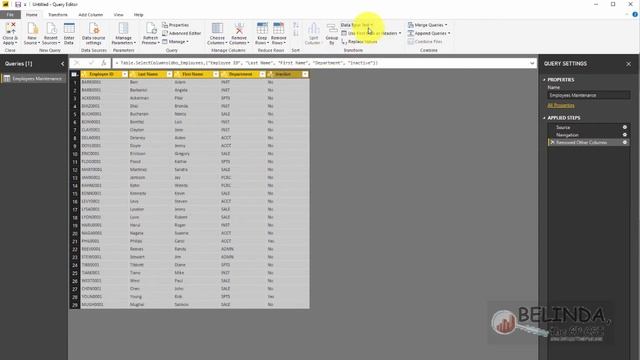Click the All Properties link
Viewport: 640px width, 360px height.
(x=561, y=105)
